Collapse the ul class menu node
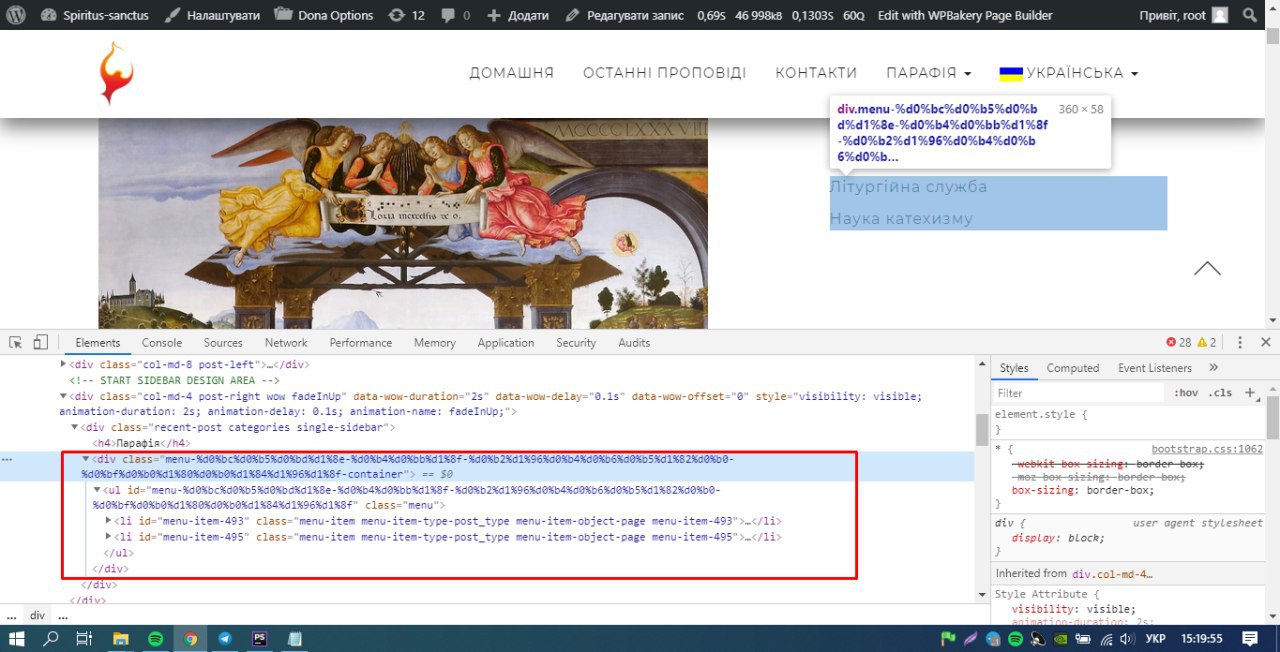Image resolution: width=1280 pixels, height=652 pixels. 97,490
